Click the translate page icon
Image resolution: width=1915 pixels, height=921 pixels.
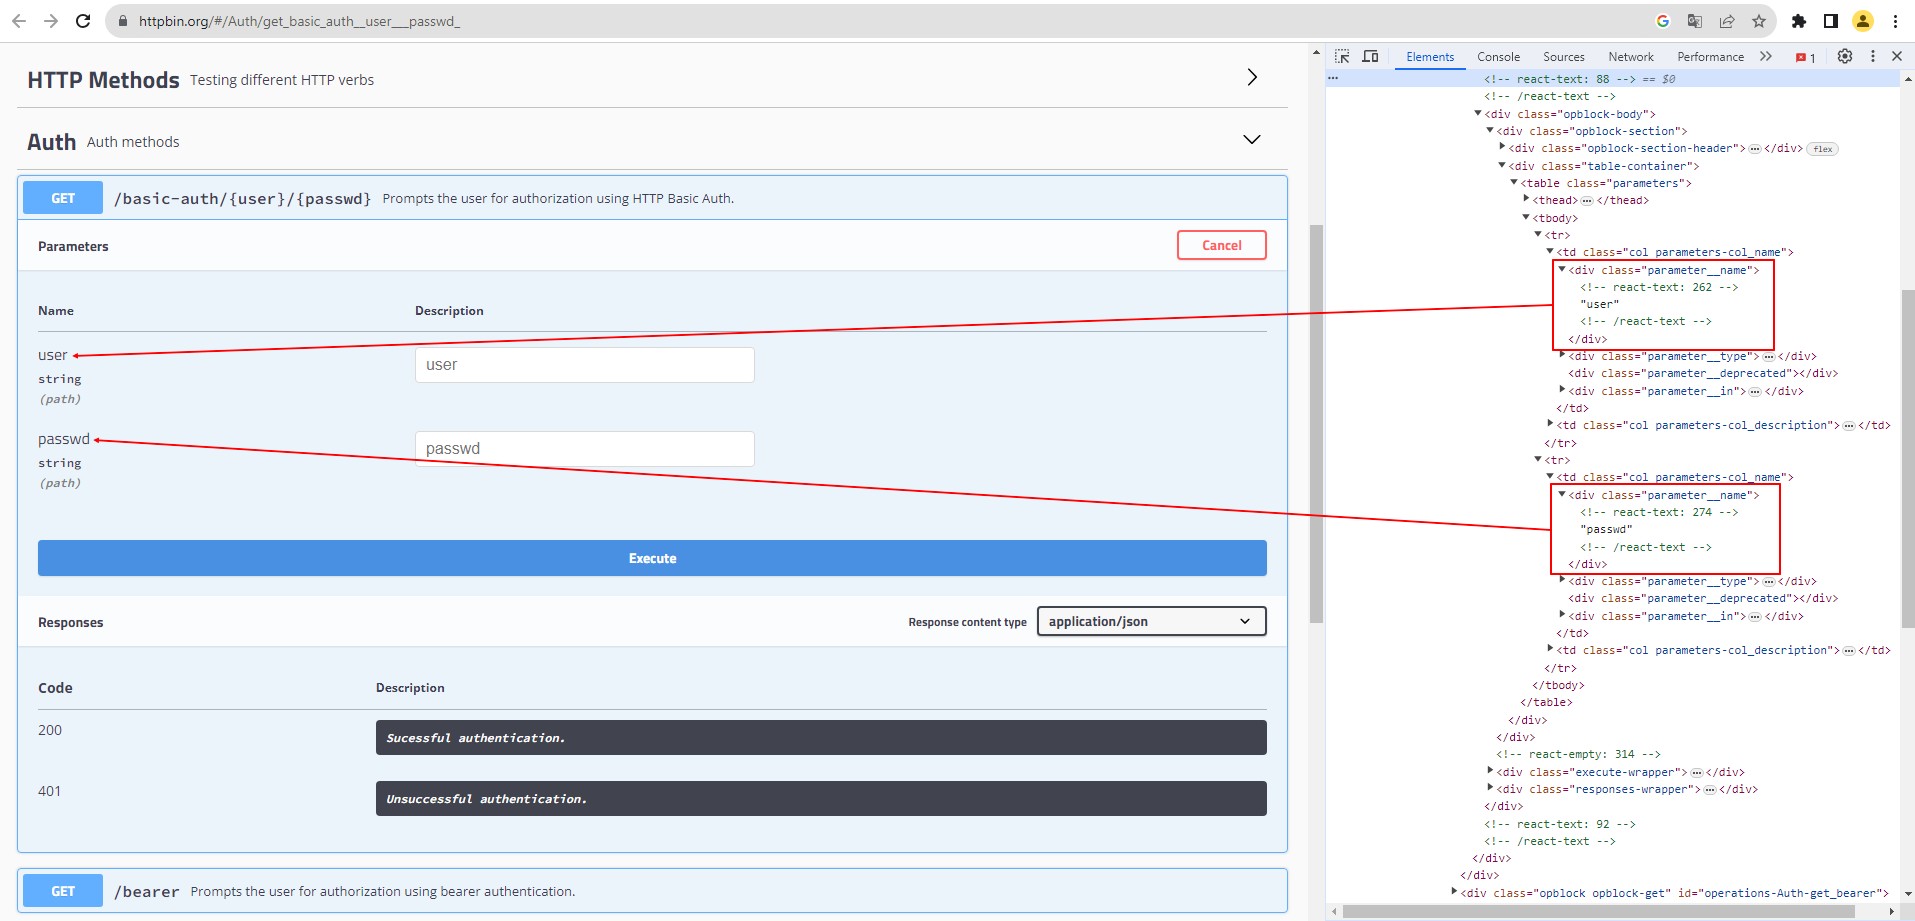click(1695, 21)
